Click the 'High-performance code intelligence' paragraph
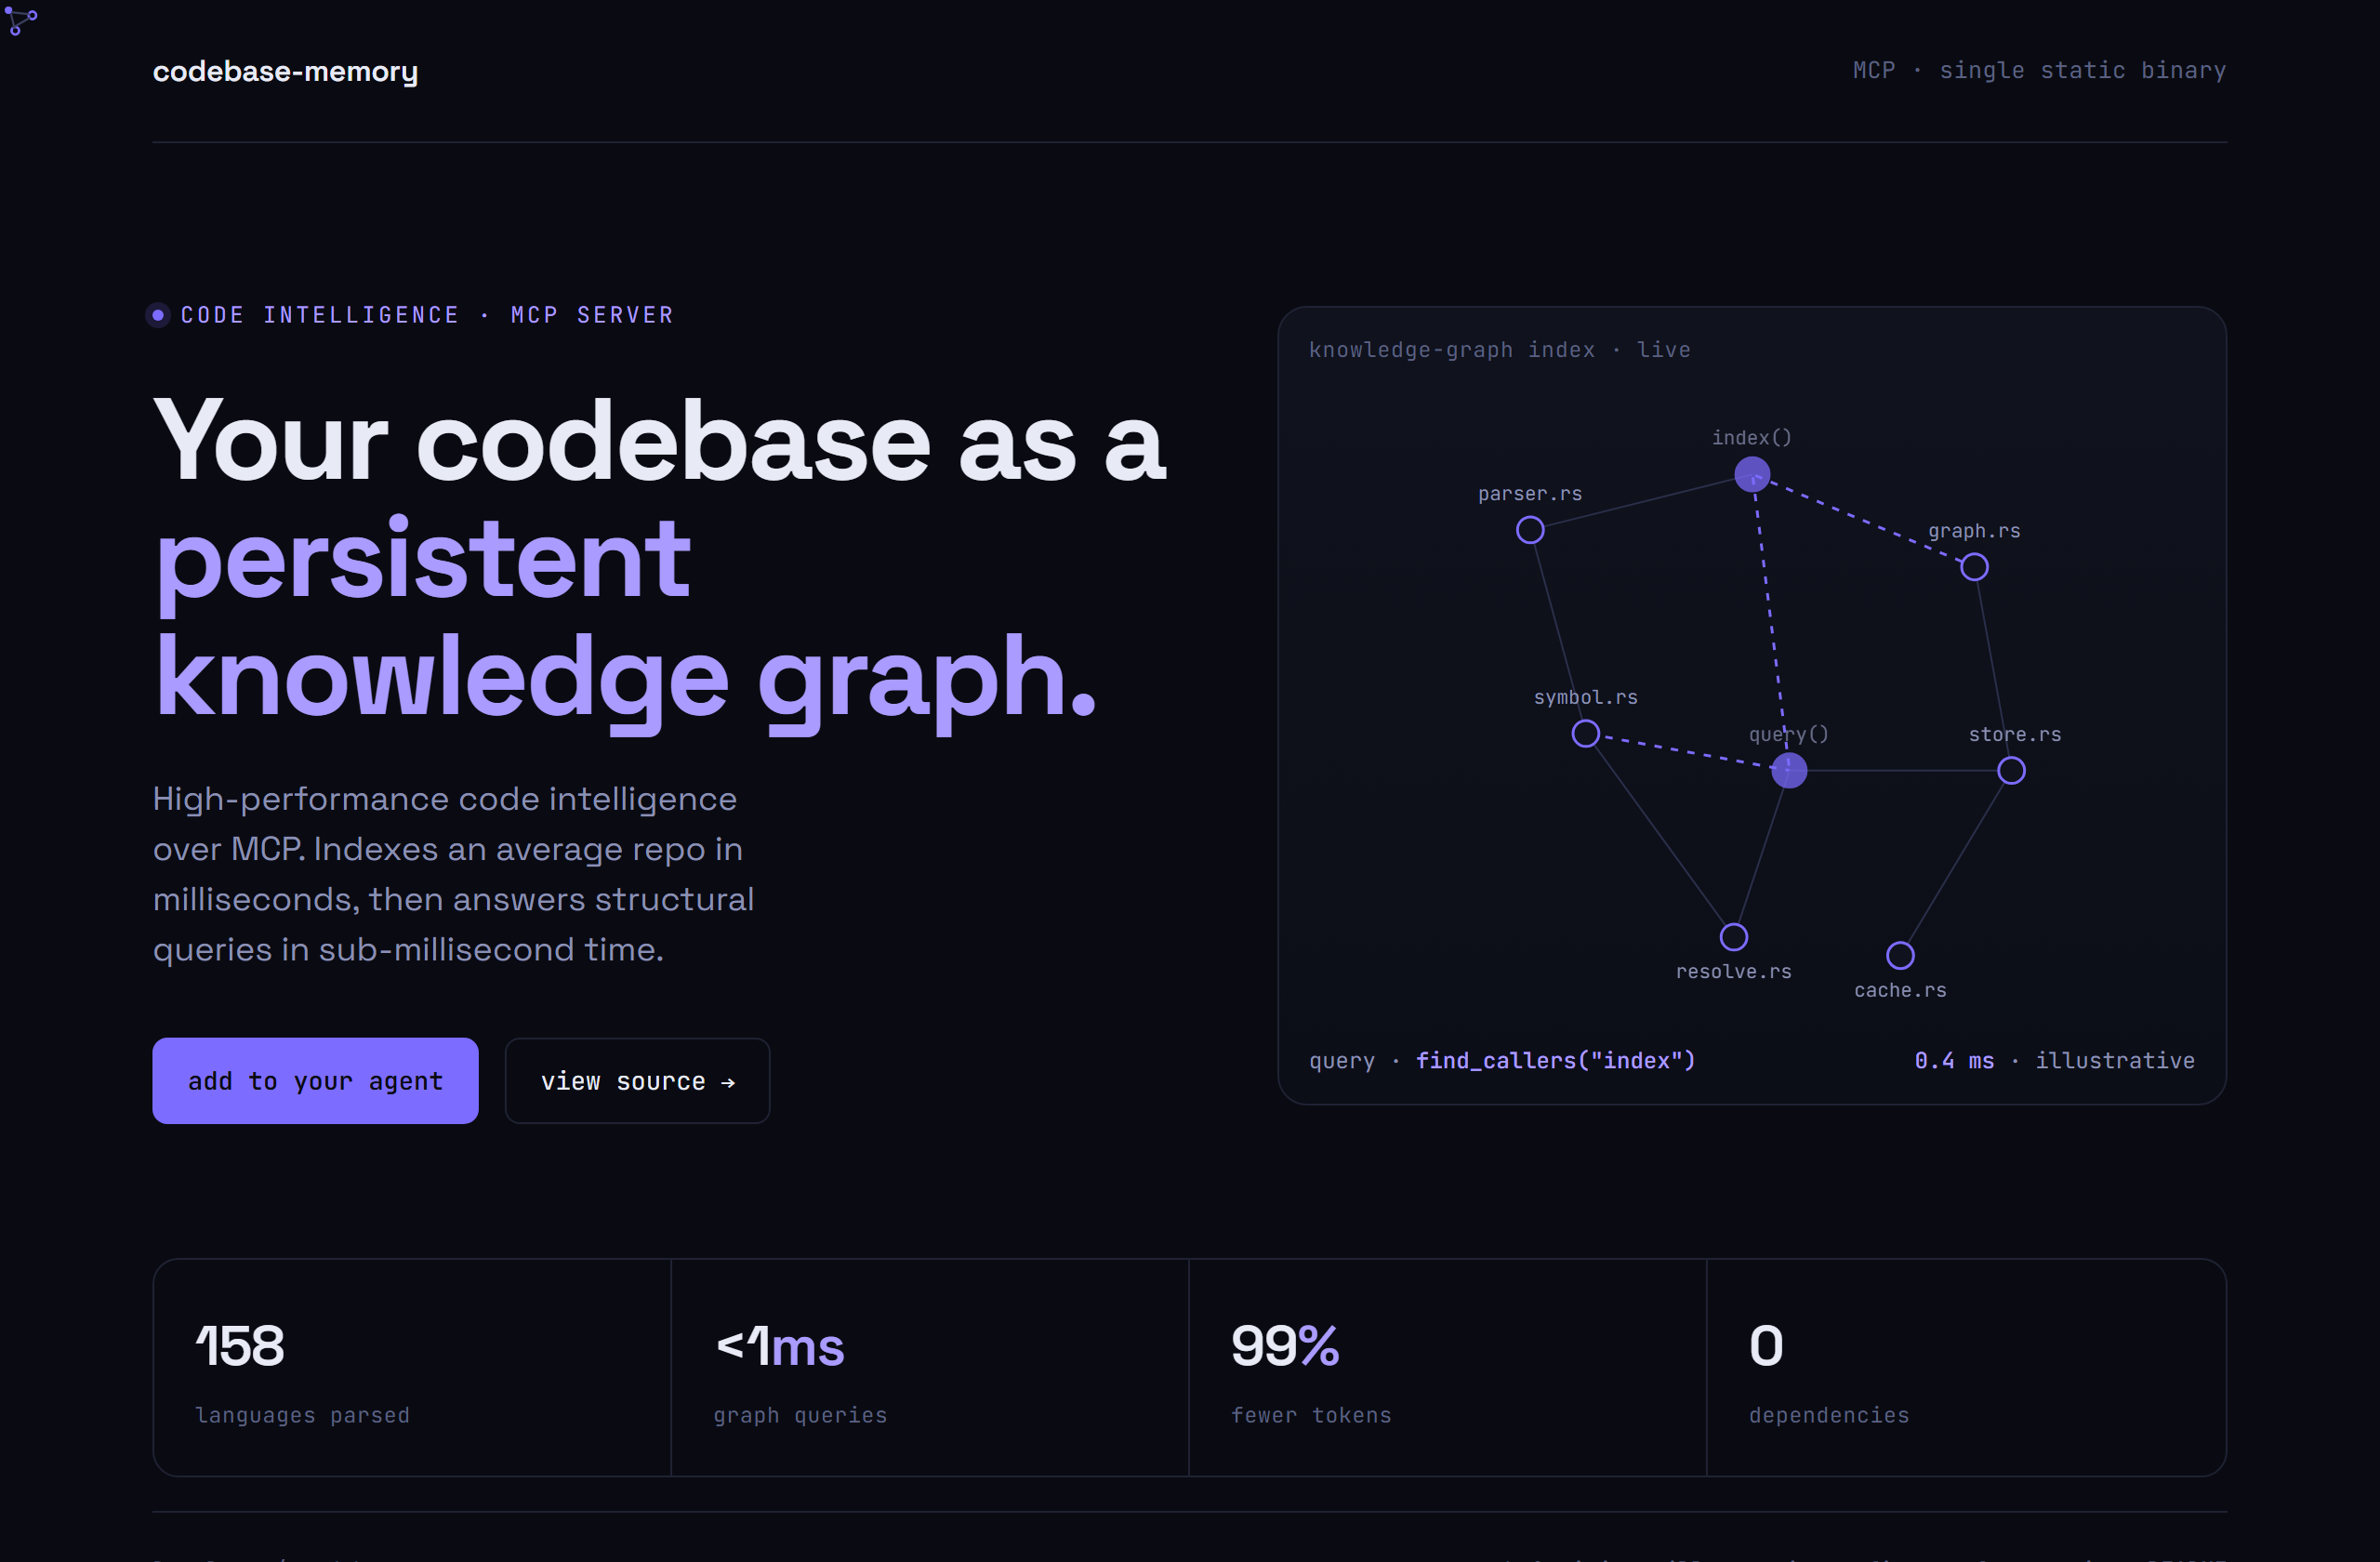Screen dimensions: 2380x1562 [x=453, y=874]
